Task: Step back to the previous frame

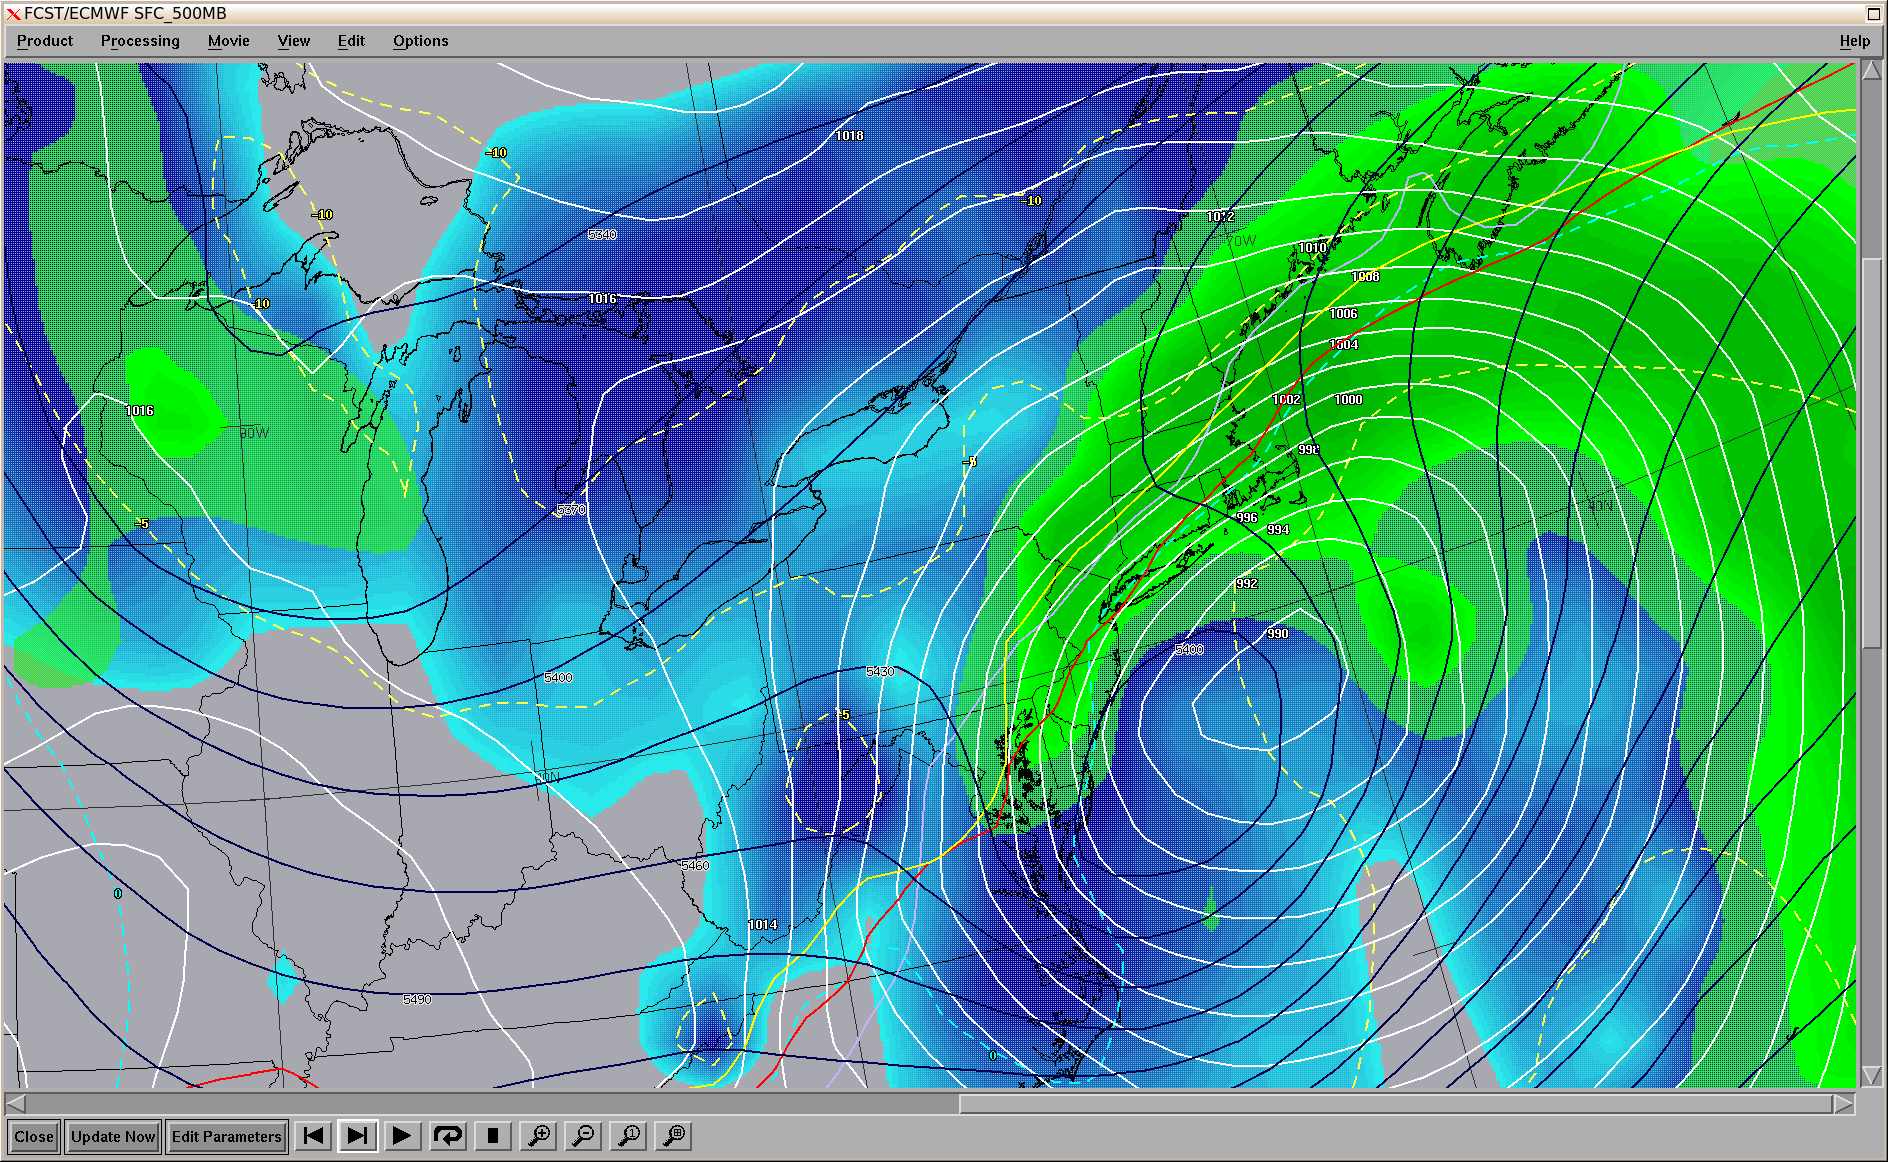Action: [313, 1136]
